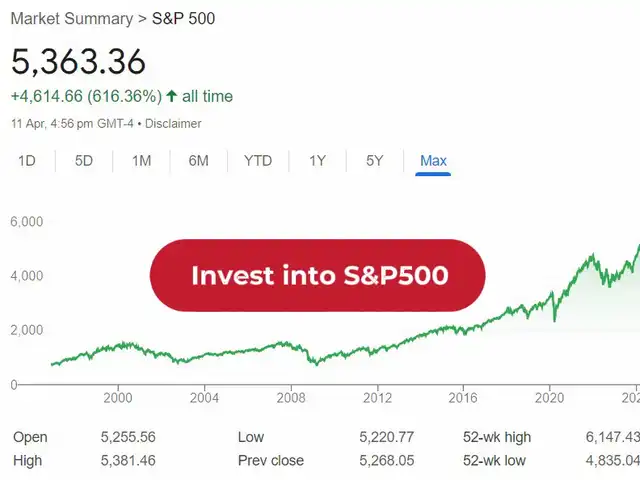Click the chart line near 2008

click(290, 346)
